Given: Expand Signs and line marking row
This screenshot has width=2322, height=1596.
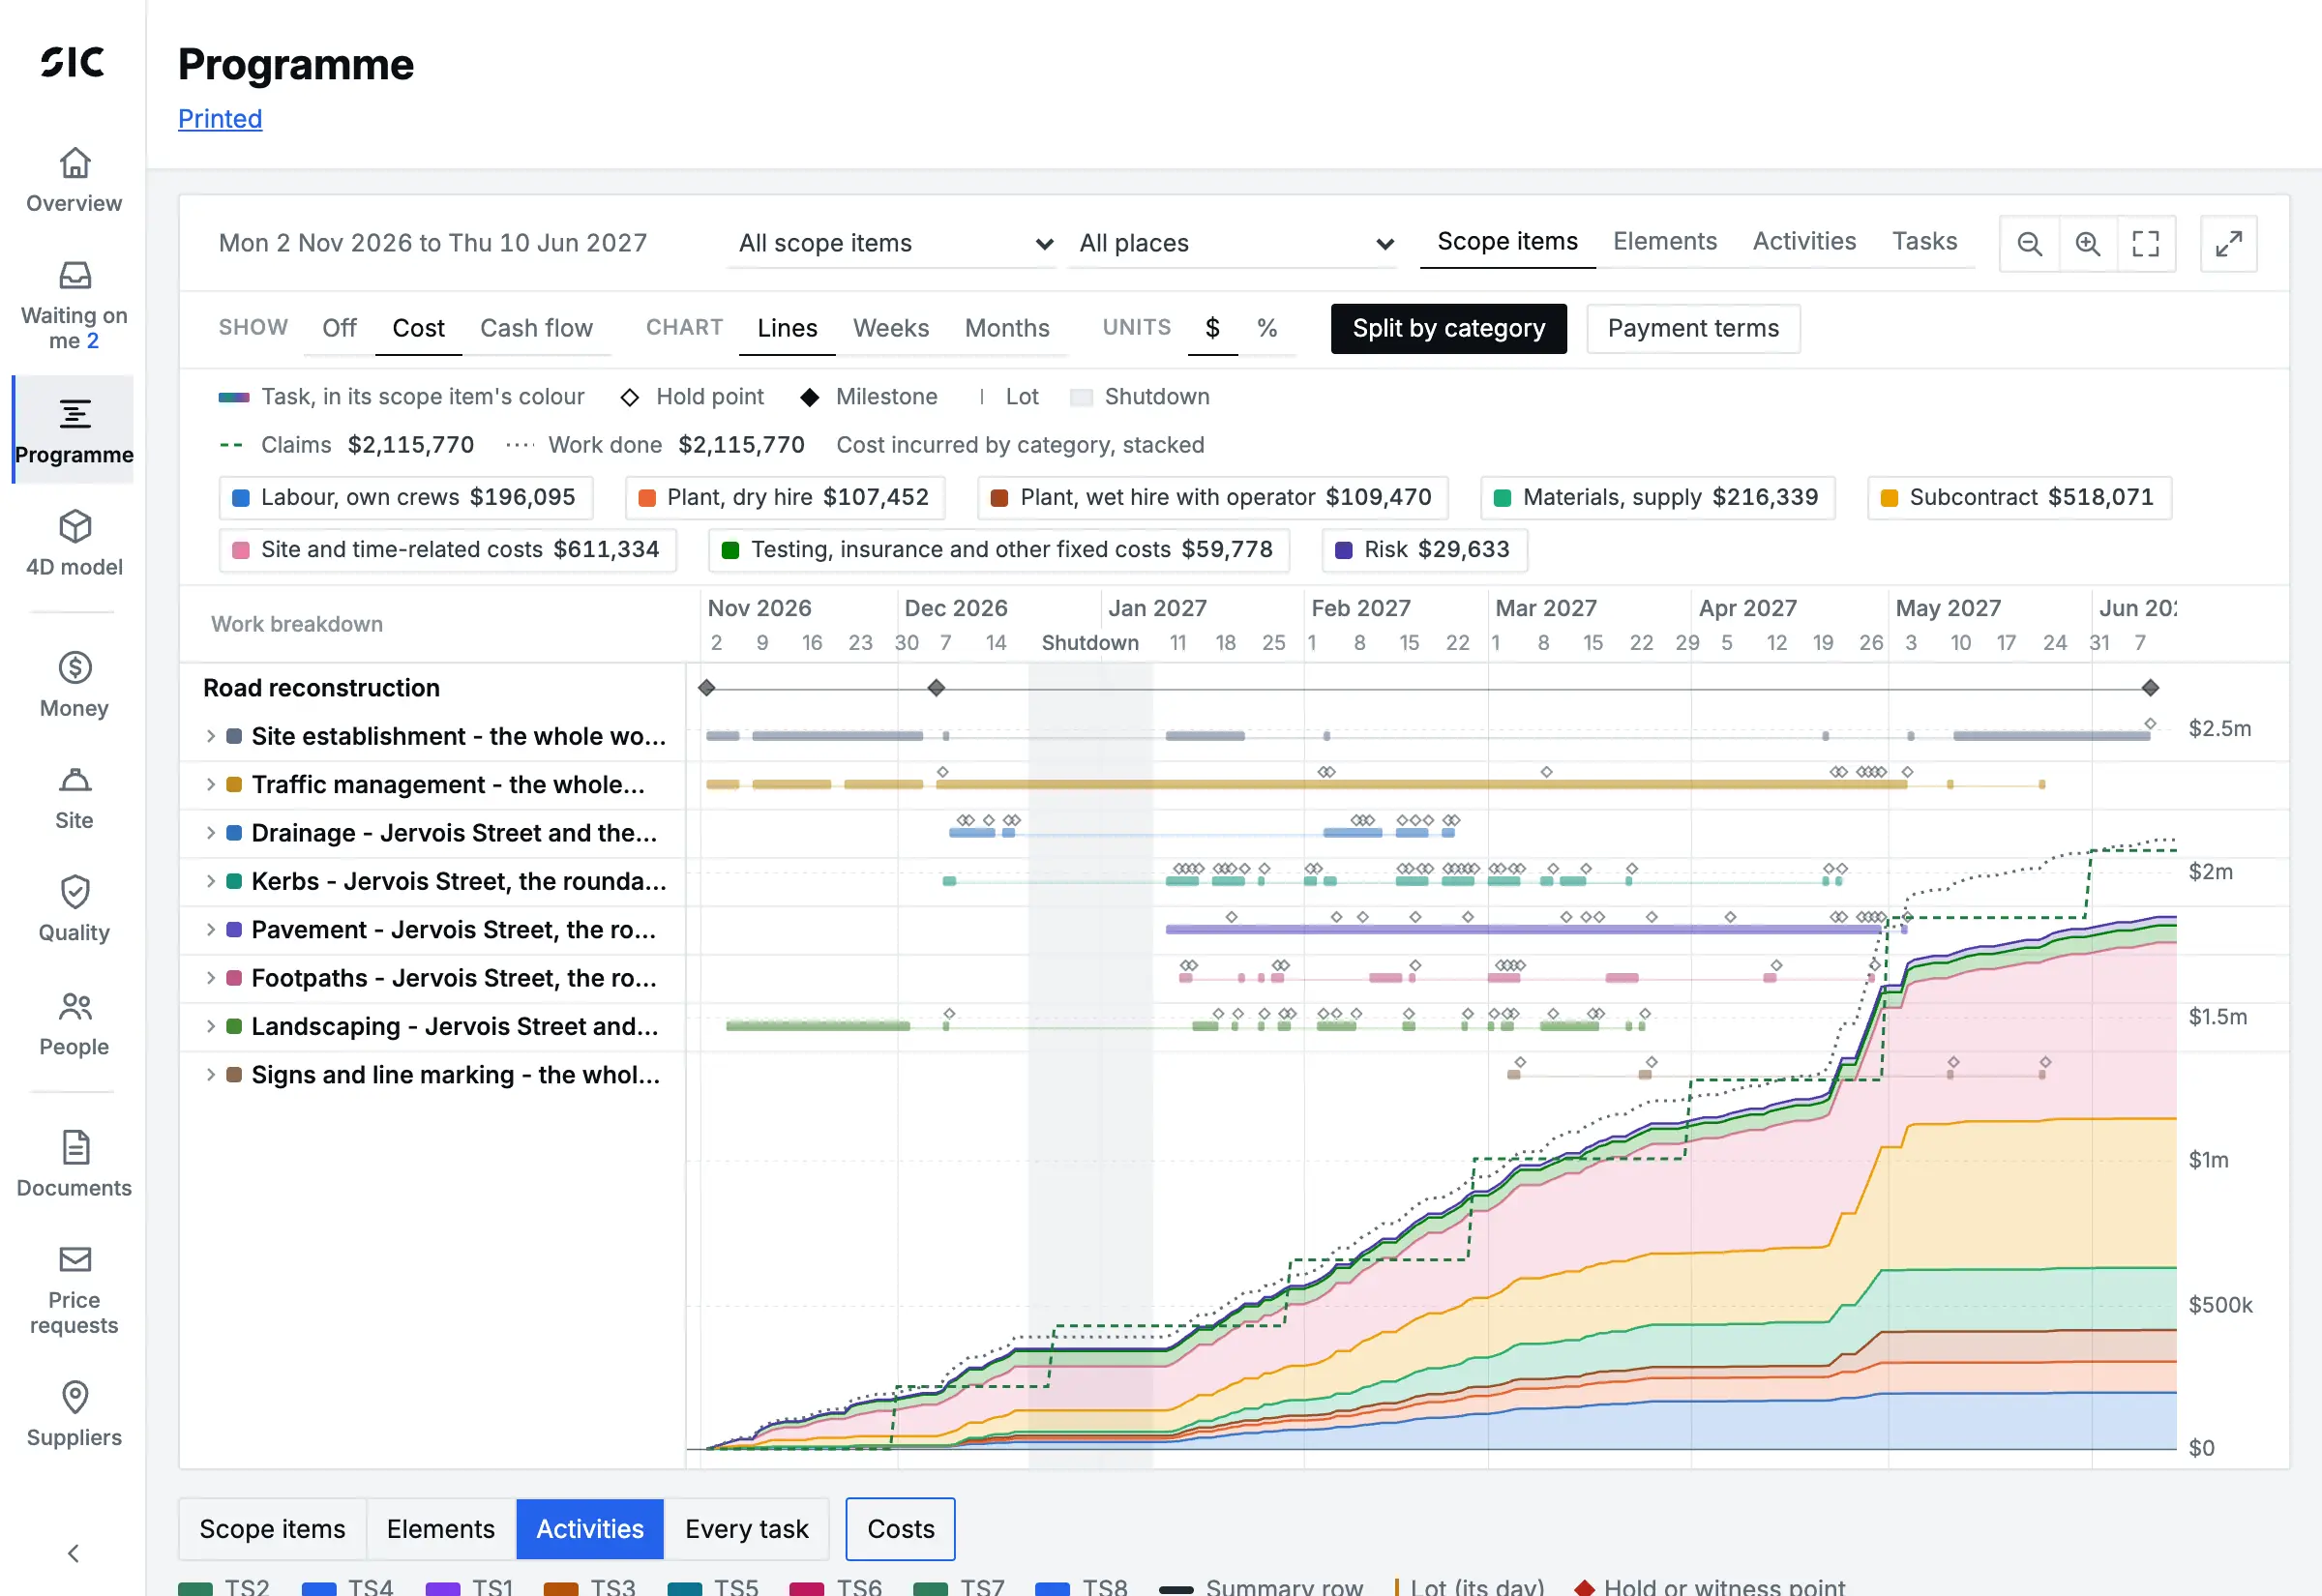Looking at the screenshot, I should pos(211,1075).
